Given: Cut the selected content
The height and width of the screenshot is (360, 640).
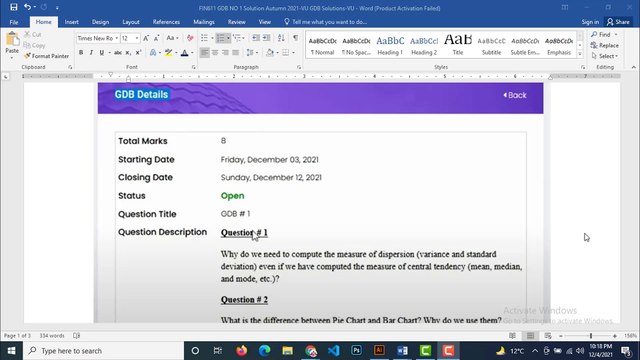Looking at the screenshot, I should (x=33, y=34).
